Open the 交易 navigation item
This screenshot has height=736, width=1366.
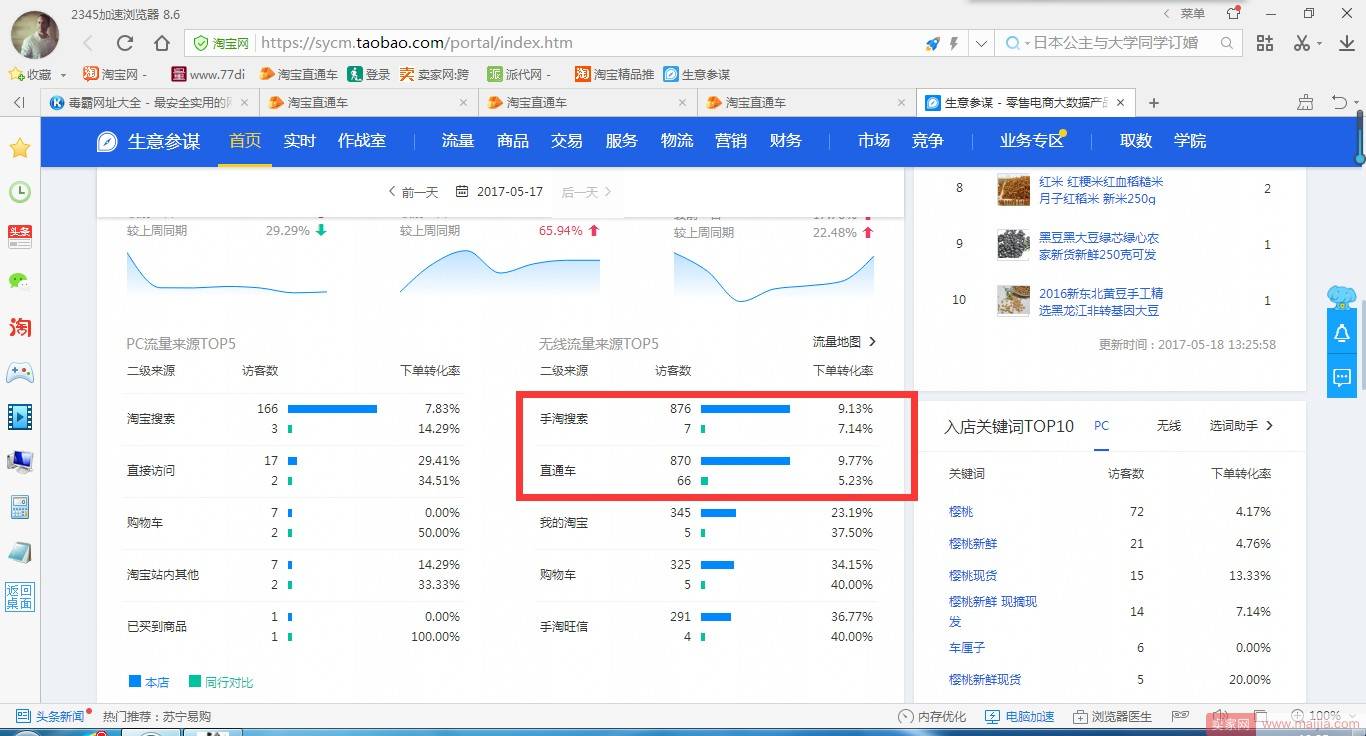click(567, 141)
